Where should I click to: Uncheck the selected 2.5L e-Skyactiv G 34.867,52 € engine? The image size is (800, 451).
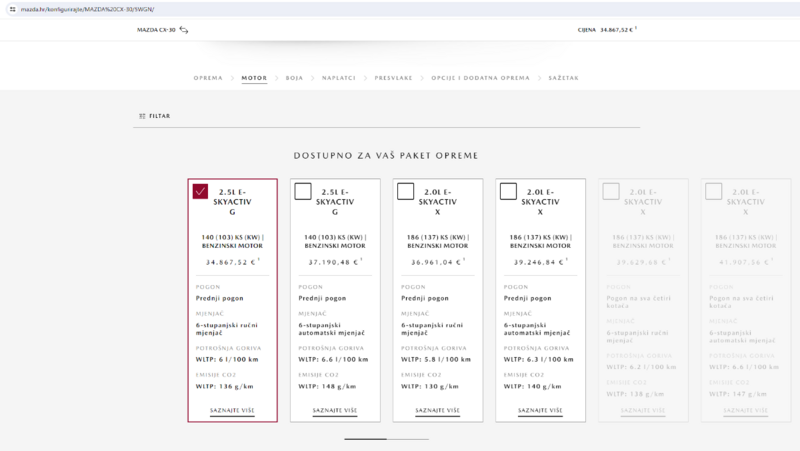coord(200,191)
